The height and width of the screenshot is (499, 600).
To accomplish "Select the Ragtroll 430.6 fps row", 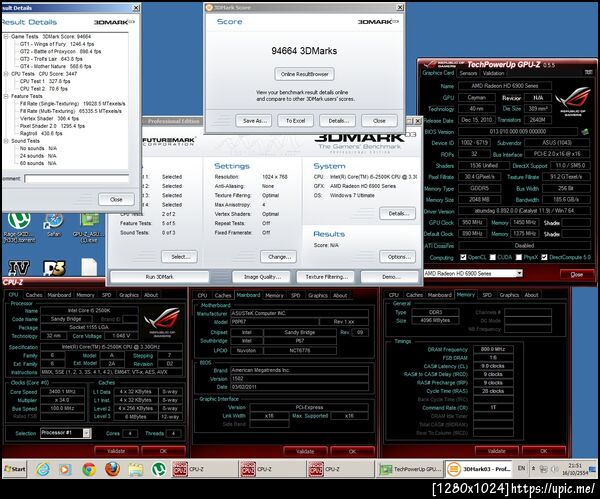I will (x=41, y=134).
